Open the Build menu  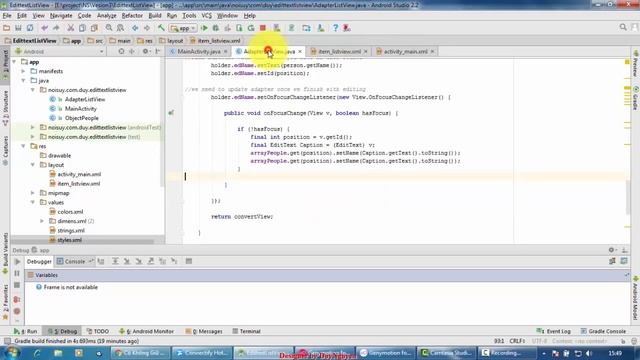pos(155,16)
